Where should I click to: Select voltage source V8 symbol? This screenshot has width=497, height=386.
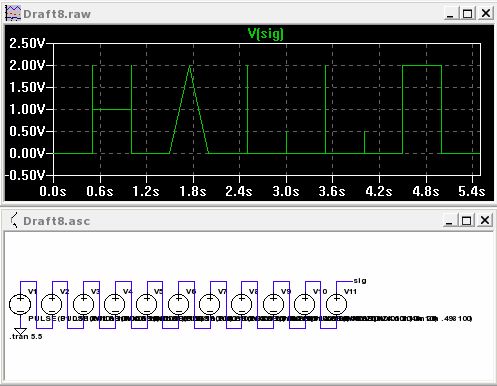click(242, 304)
